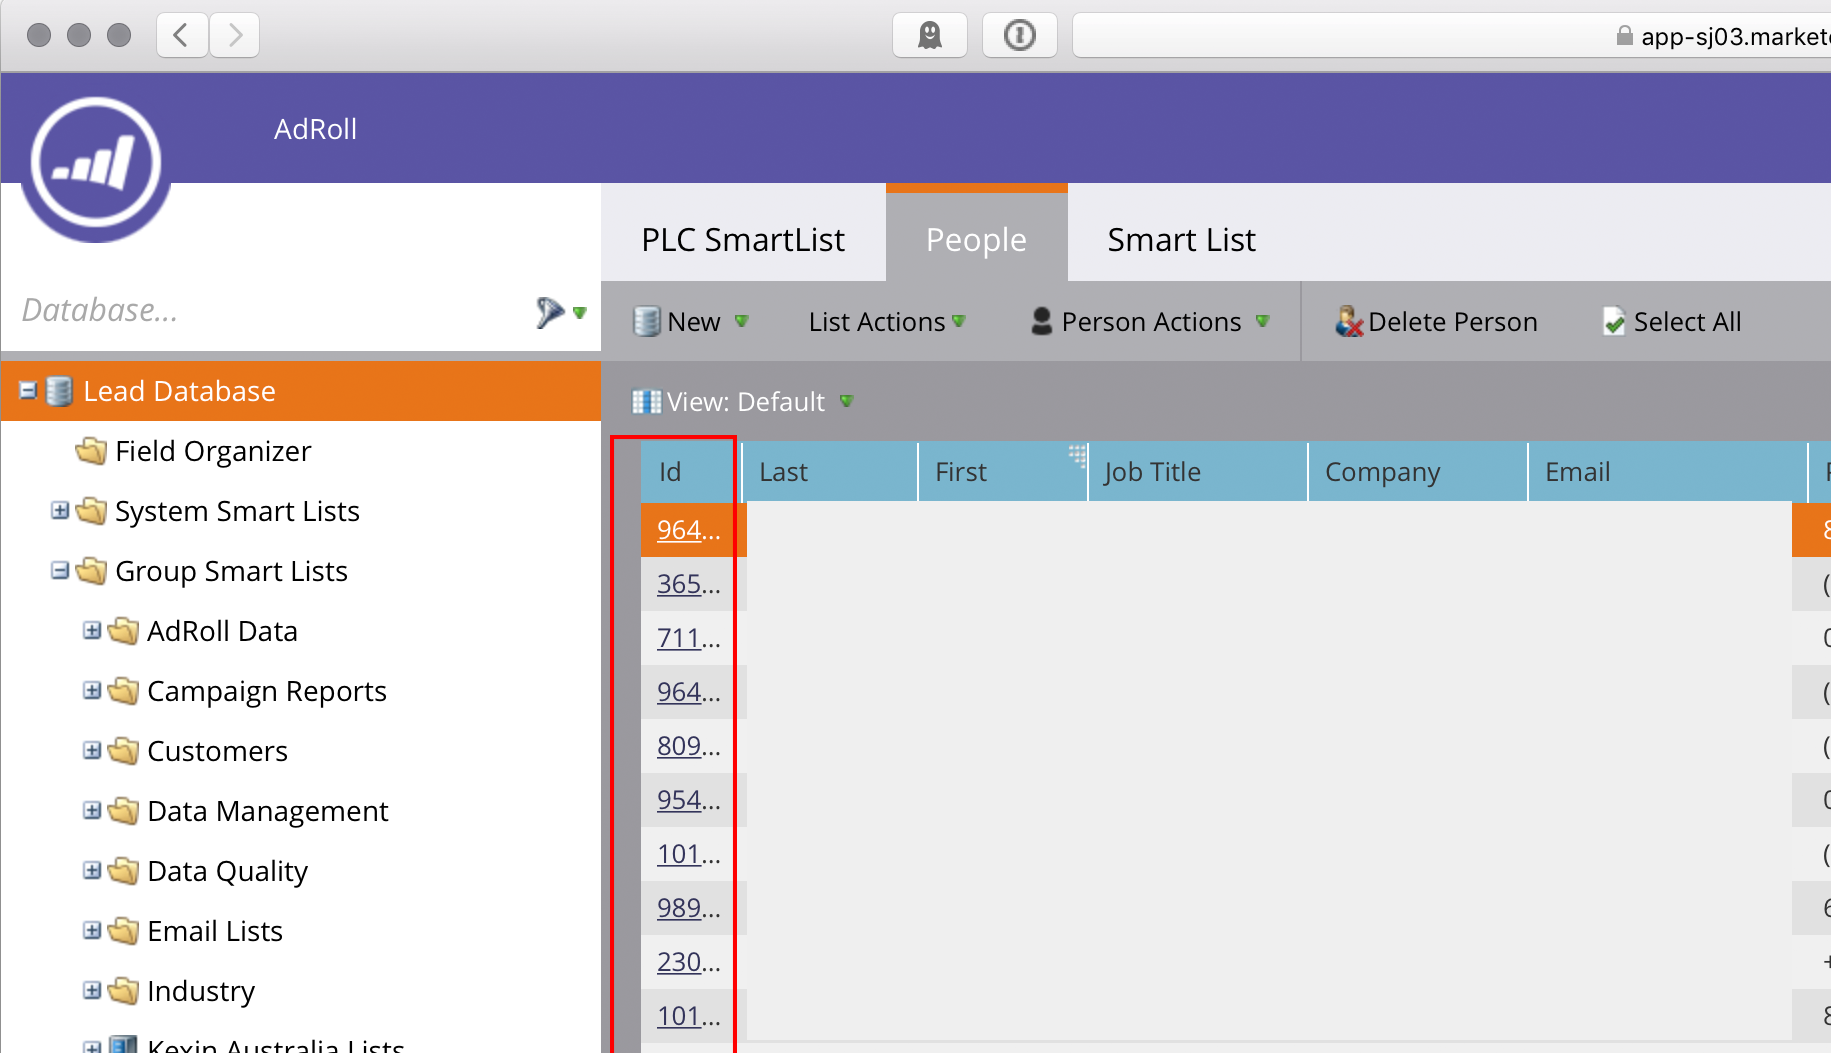The height and width of the screenshot is (1053, 1831).
Task: Open the View: Default dropdown
Action: point(744,402)
